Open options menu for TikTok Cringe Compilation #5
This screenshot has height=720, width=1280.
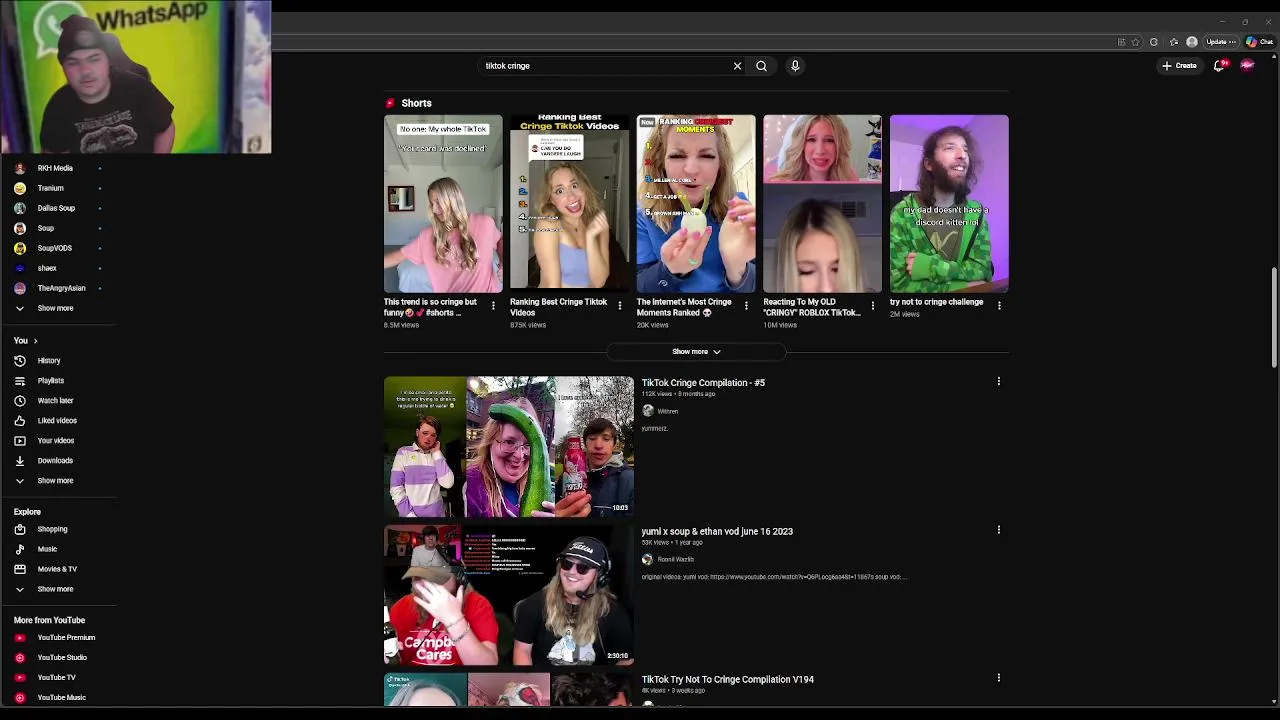pos(998,381)
